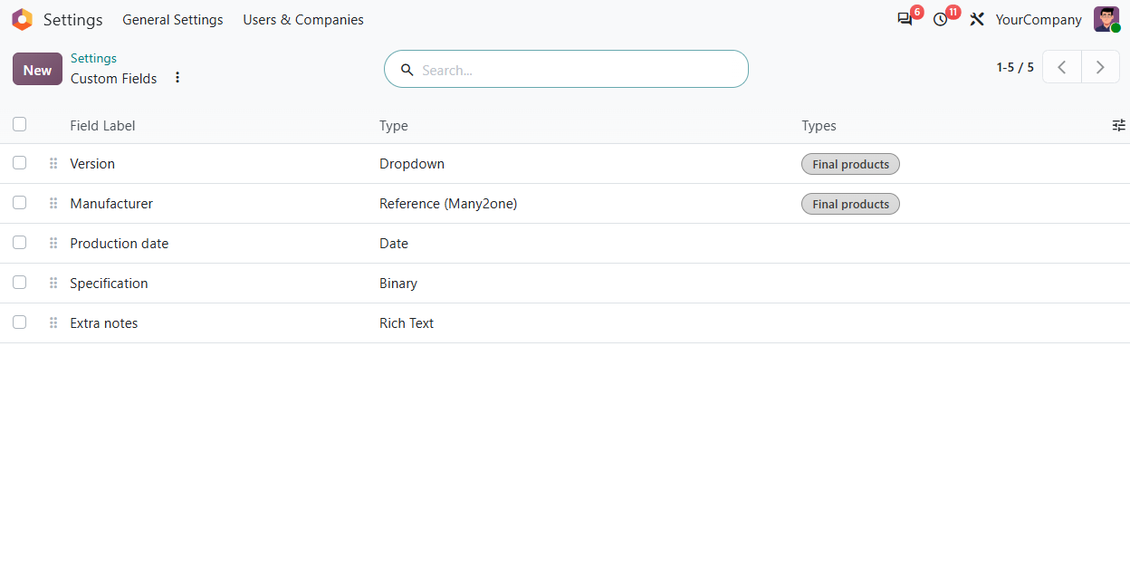Click the Dropdown type cell
1130x587 pixels.
[411, 163]
